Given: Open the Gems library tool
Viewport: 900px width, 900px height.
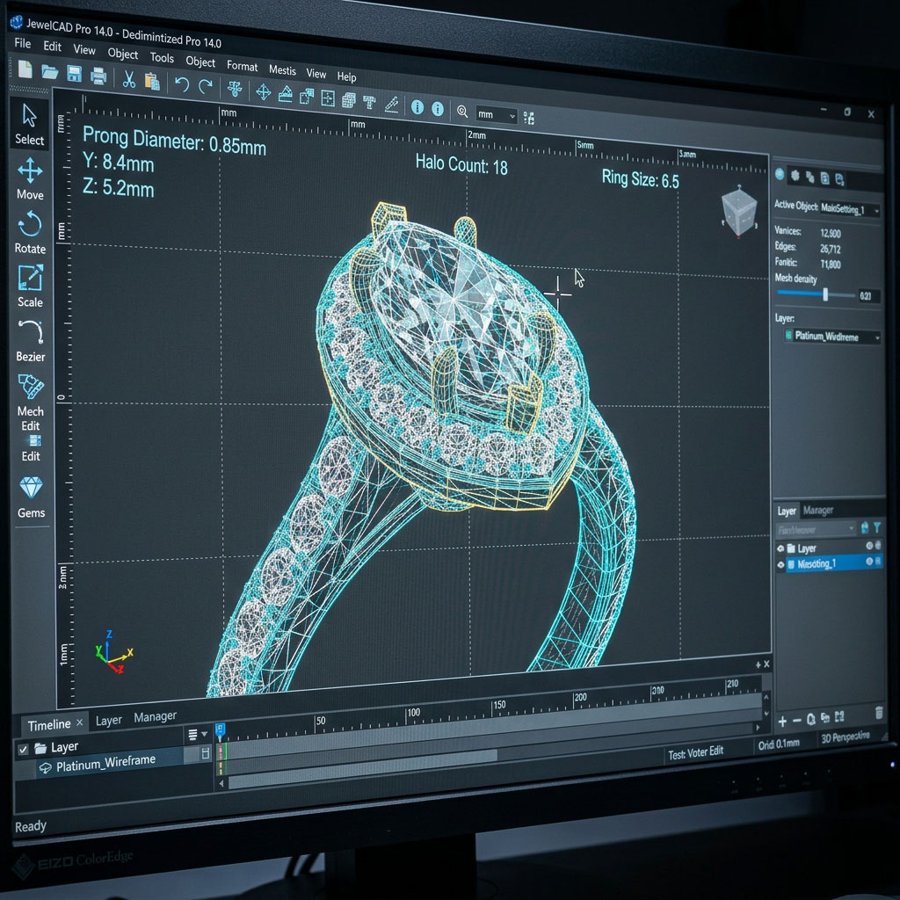Looking at the screenshot, I should pos(31,497).
